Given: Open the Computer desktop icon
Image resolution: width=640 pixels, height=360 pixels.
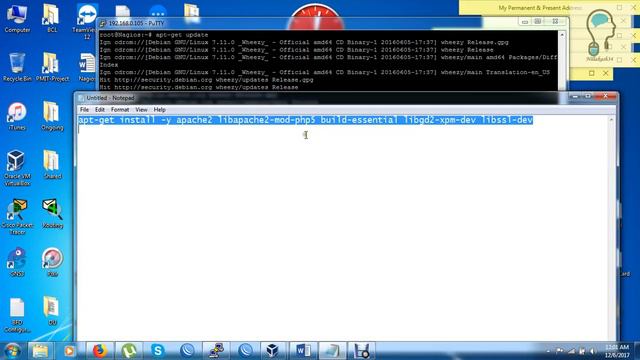Looking at the screenshot, I should [x=17, y=18].
